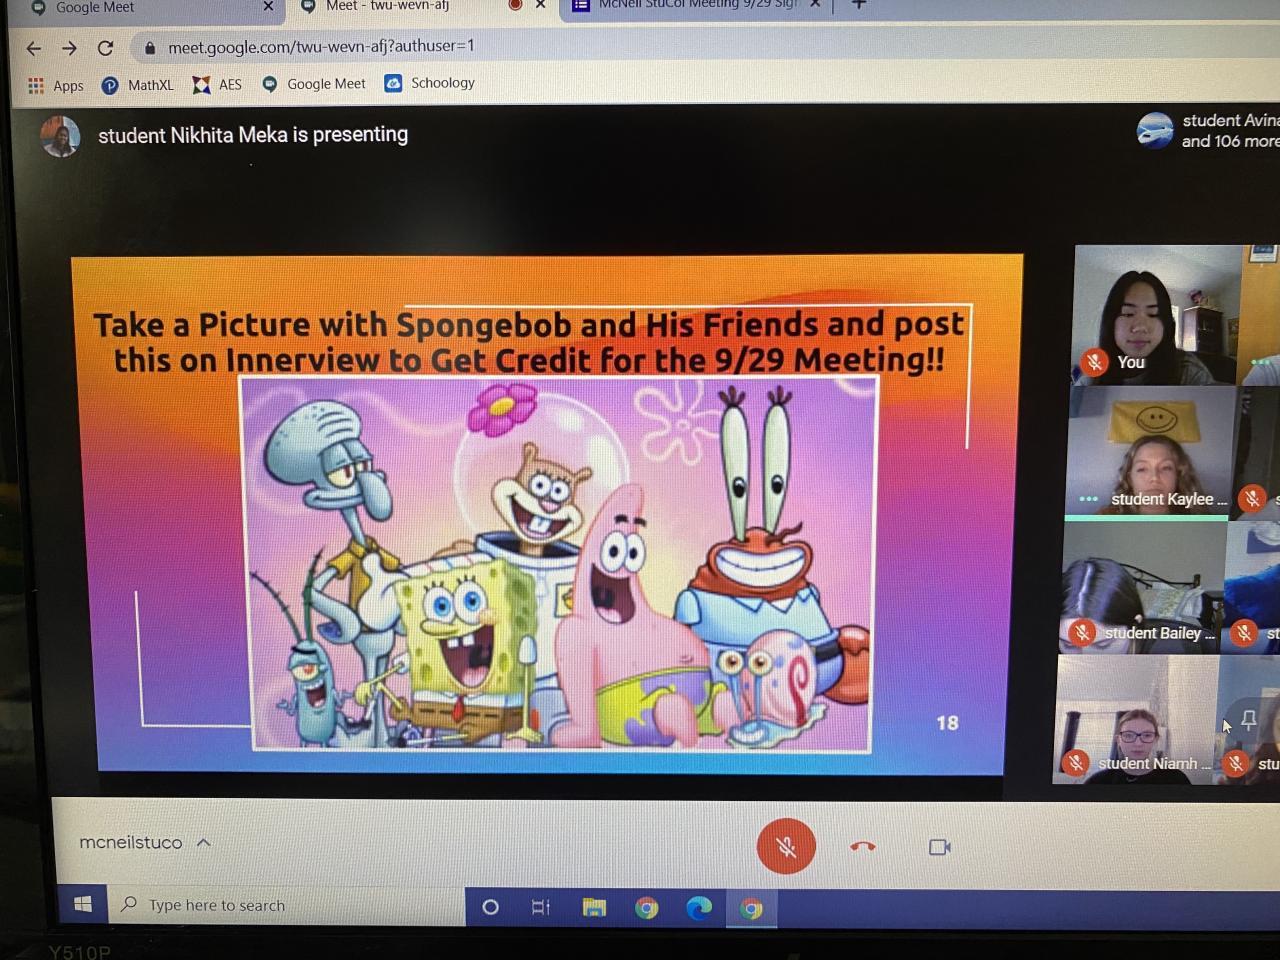Open Chrome icon between File Explorer and Edge
This screenshot has height=960, width=1280.
point(647,908)
